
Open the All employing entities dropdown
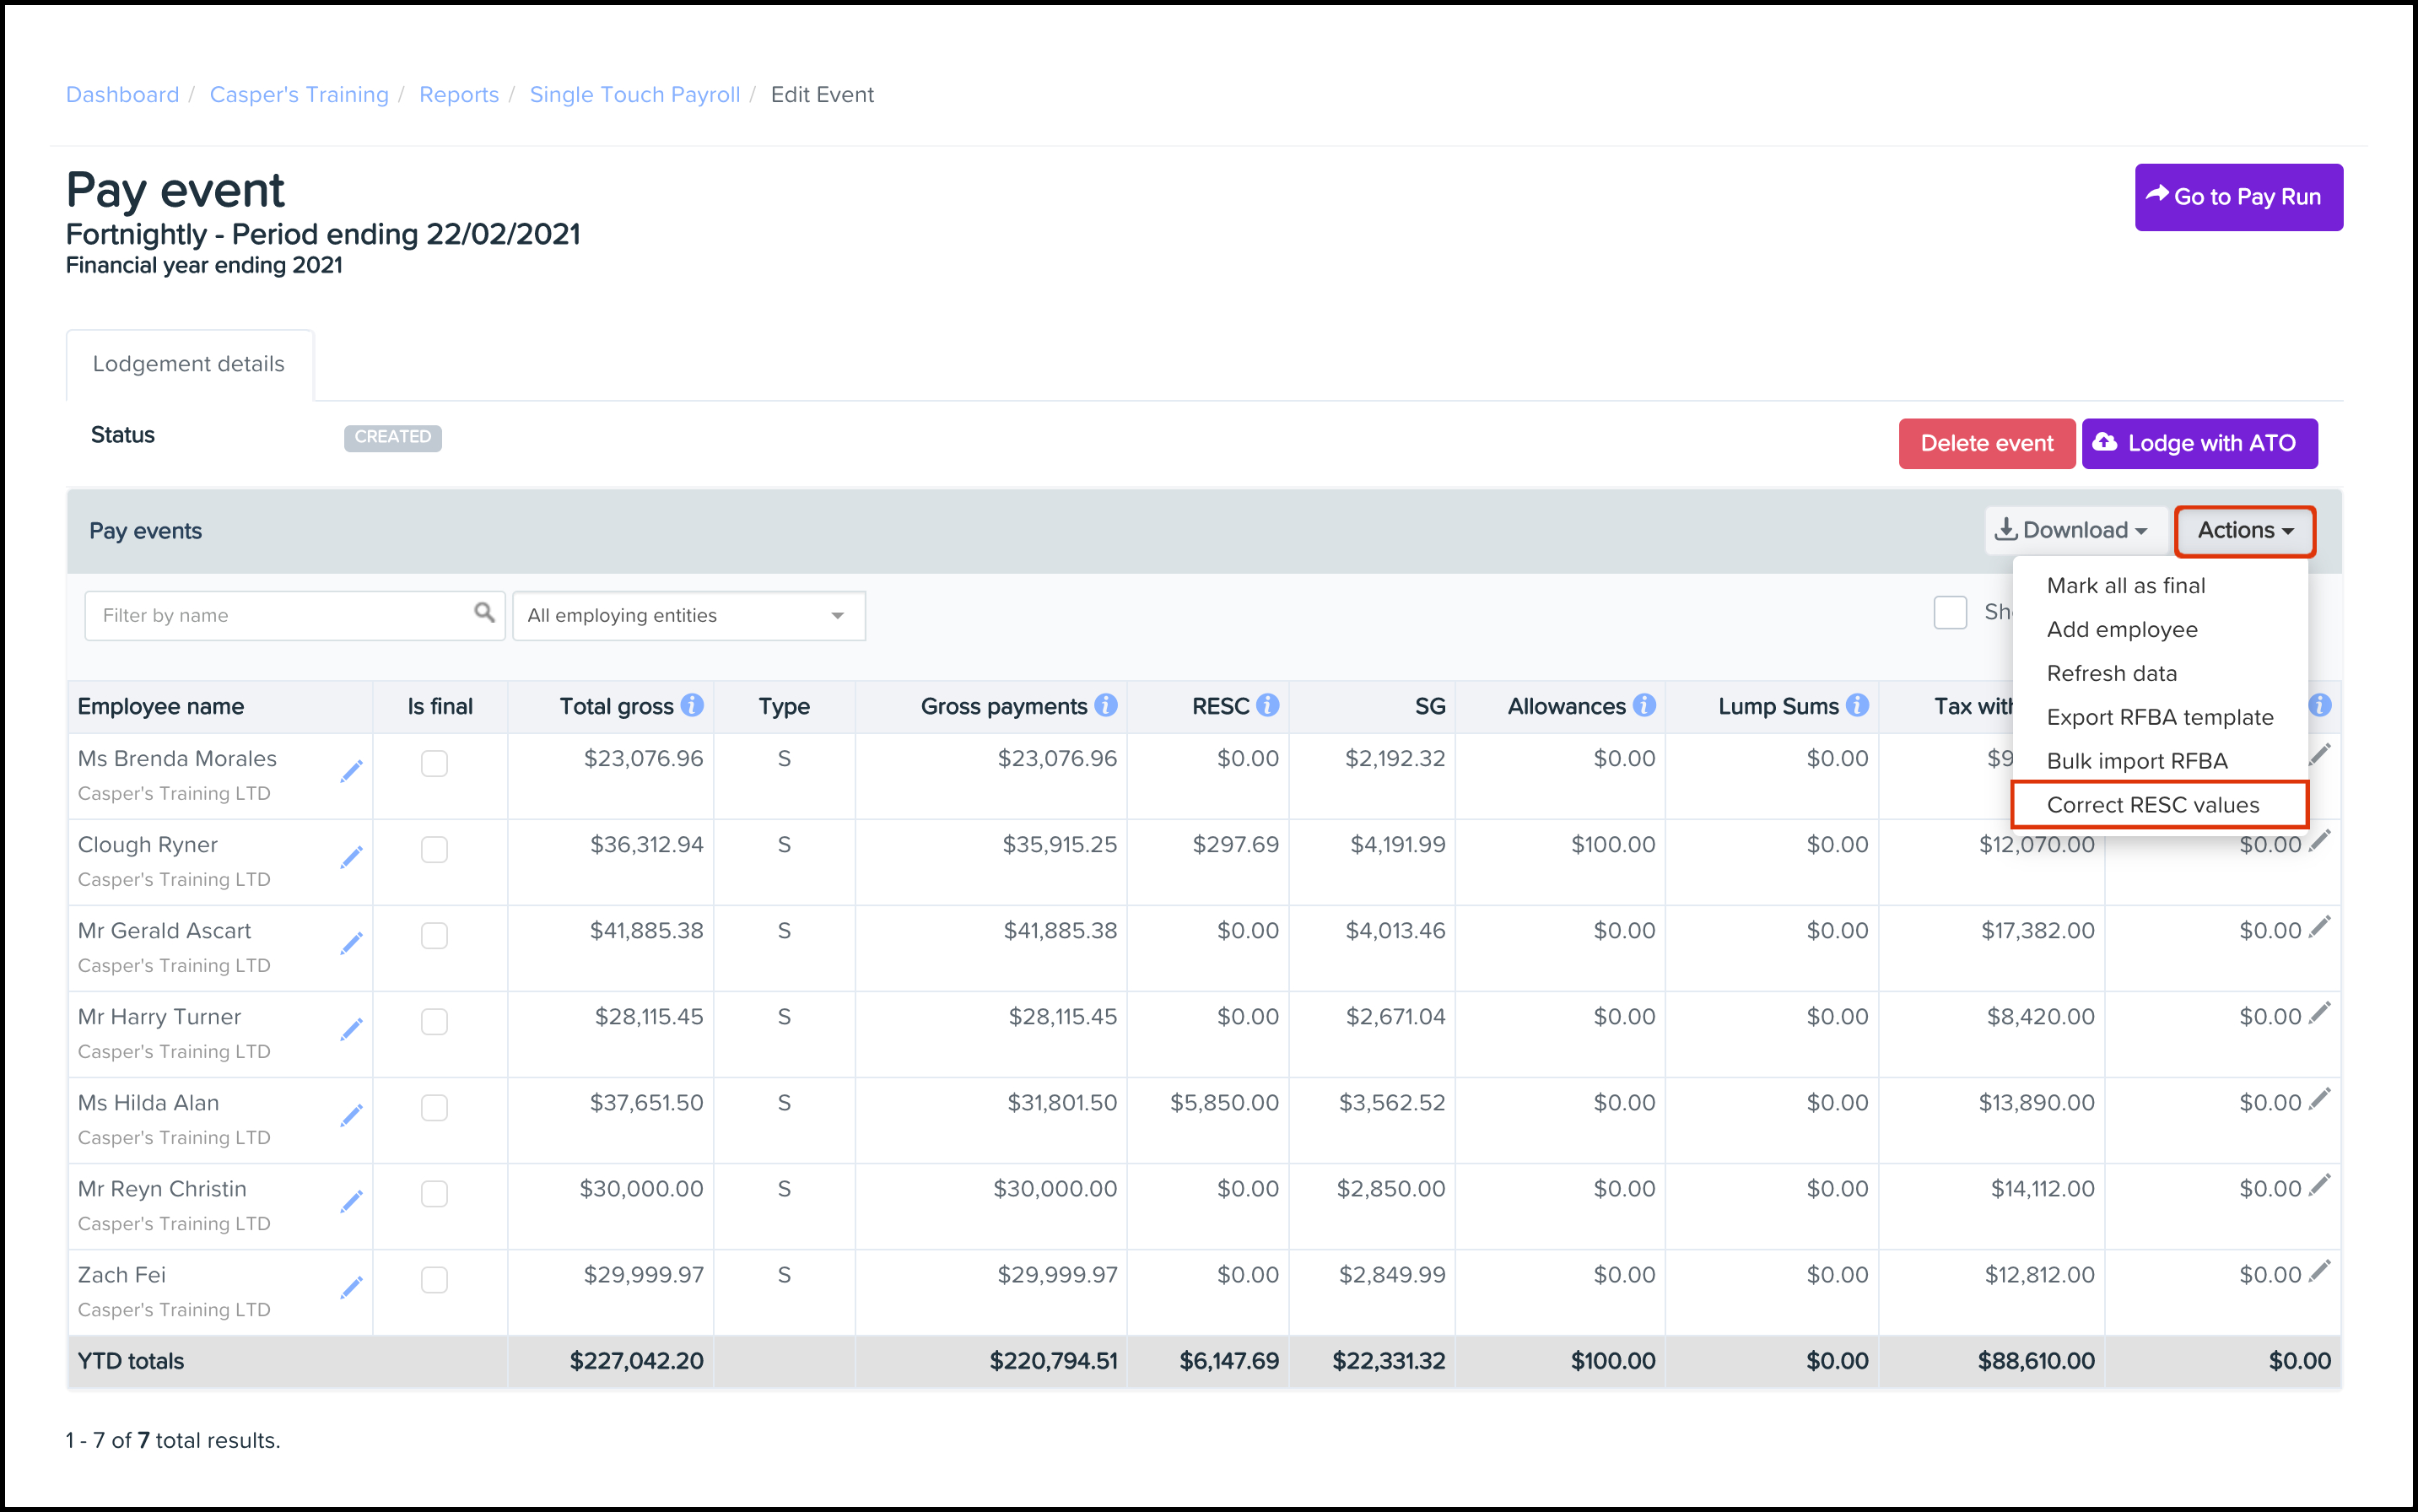(x=689, y=615)
